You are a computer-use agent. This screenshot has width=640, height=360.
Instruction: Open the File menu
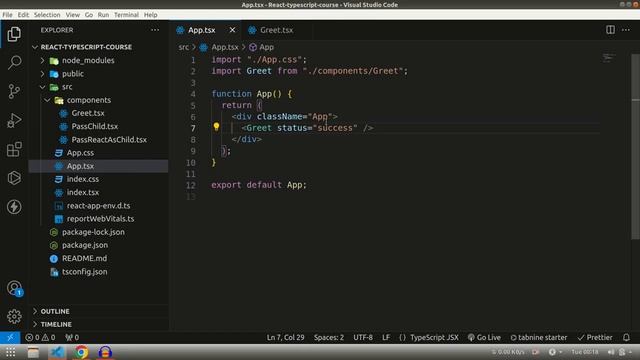pos(7,15)
